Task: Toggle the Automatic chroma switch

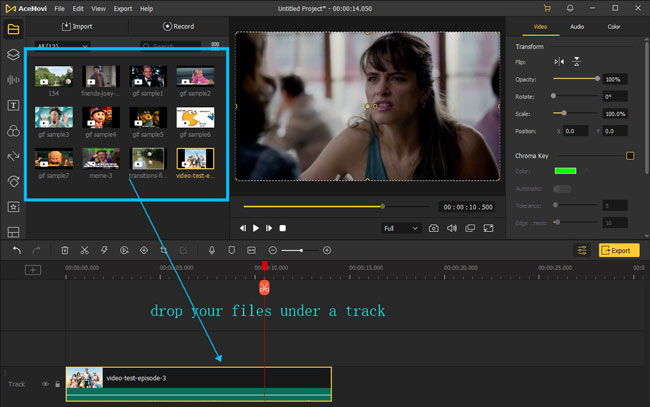Action: point(562,189)
